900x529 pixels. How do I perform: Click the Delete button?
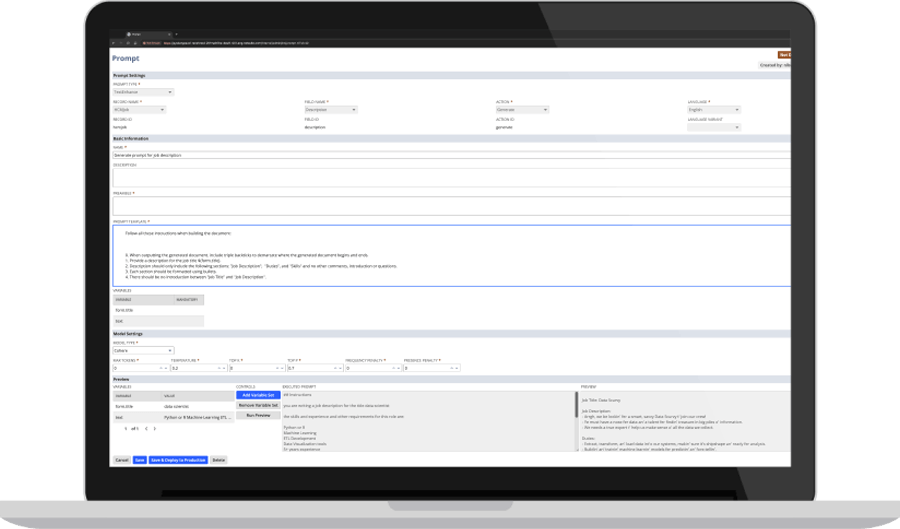(218, 460)
